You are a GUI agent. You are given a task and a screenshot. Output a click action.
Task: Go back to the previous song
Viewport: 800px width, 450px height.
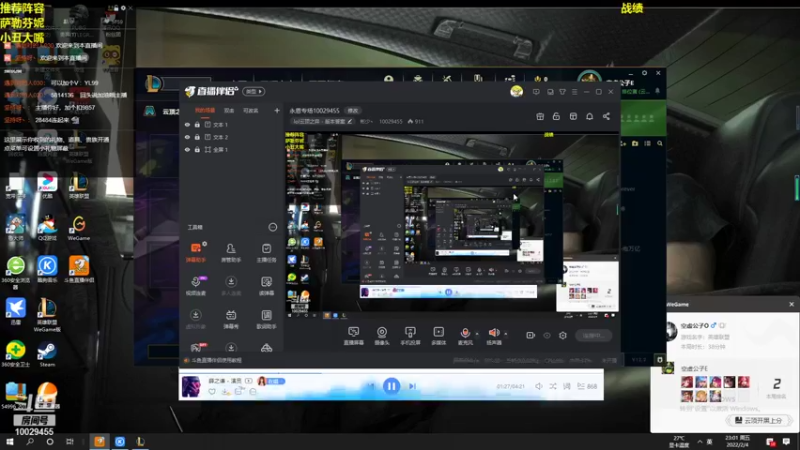click(x=371, y=386)
